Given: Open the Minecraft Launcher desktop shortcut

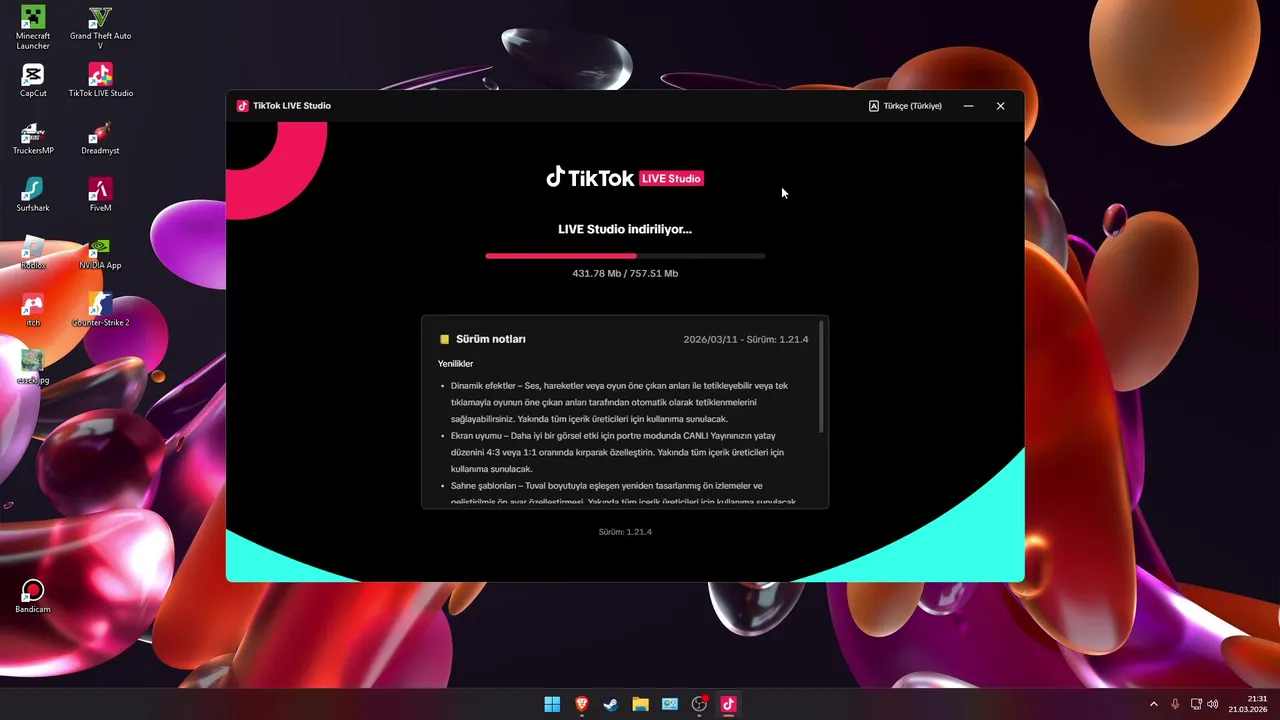Looking at the screenshot, I should tap(33, 27).
